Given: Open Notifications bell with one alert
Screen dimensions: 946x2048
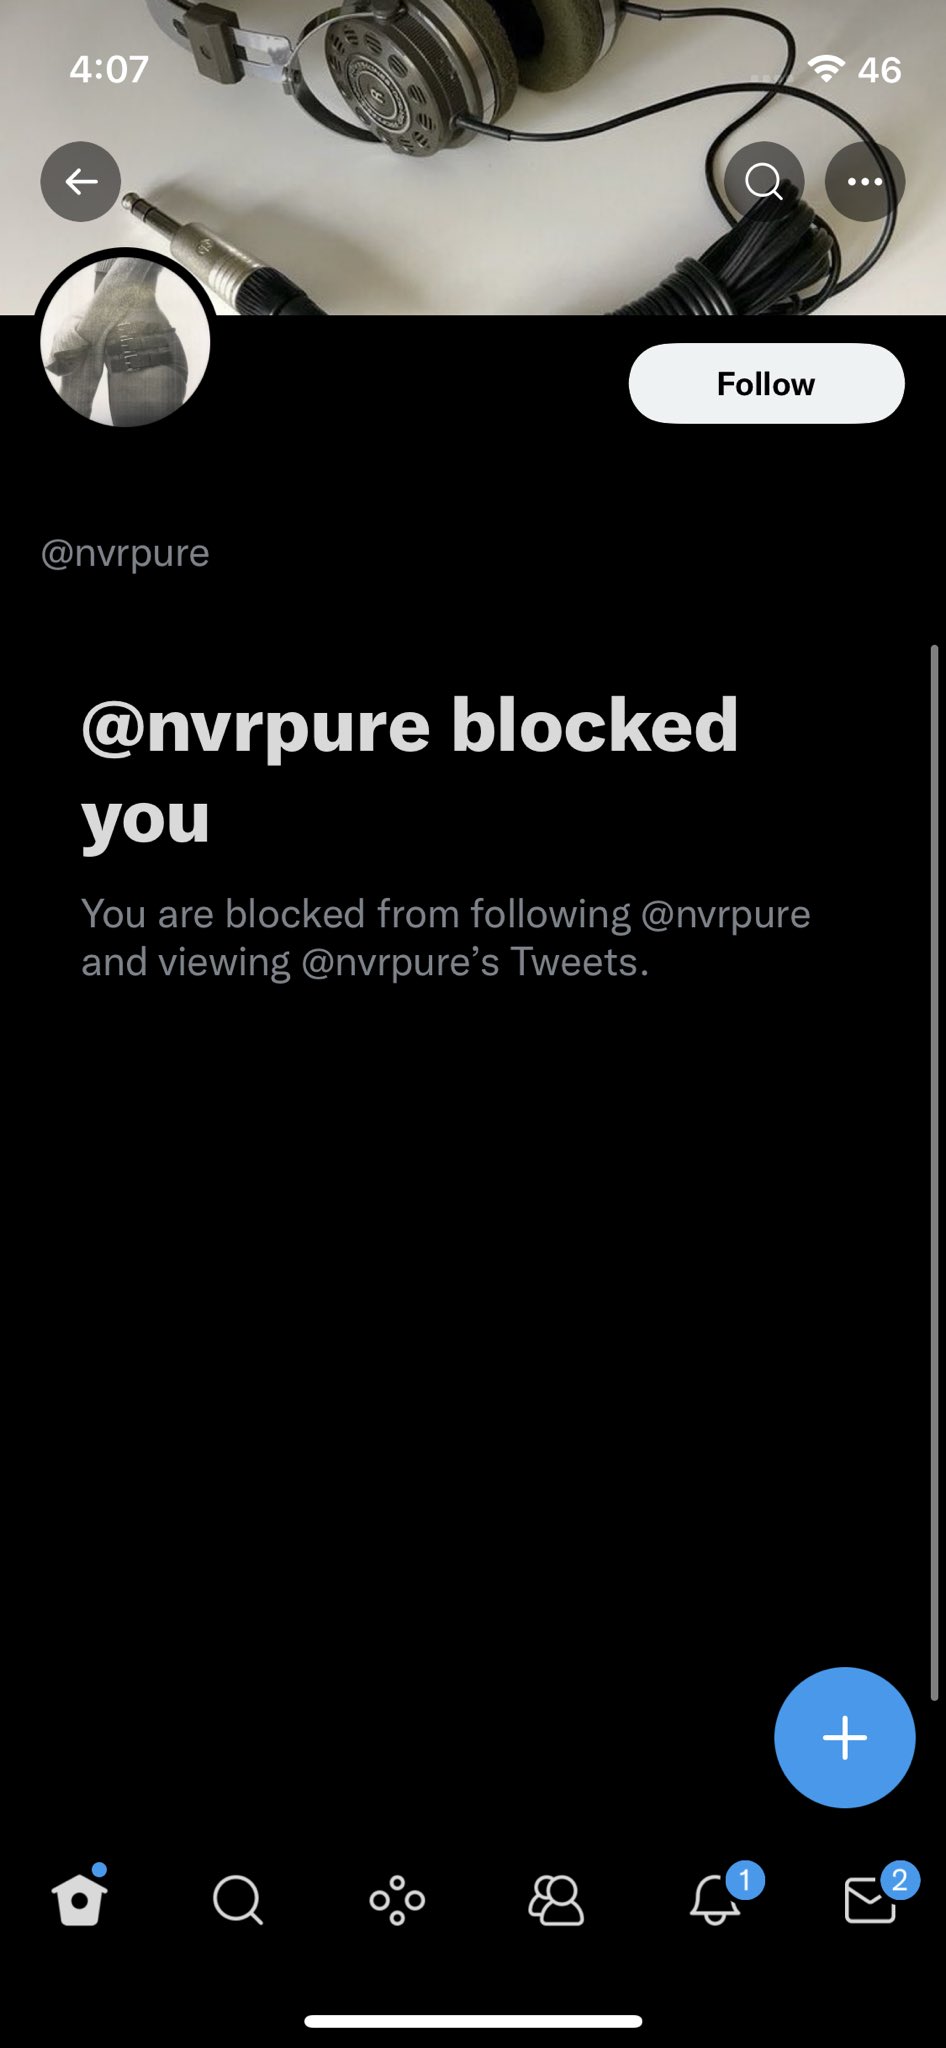Looking at the screenshot, I should (x=718, y=1895).
